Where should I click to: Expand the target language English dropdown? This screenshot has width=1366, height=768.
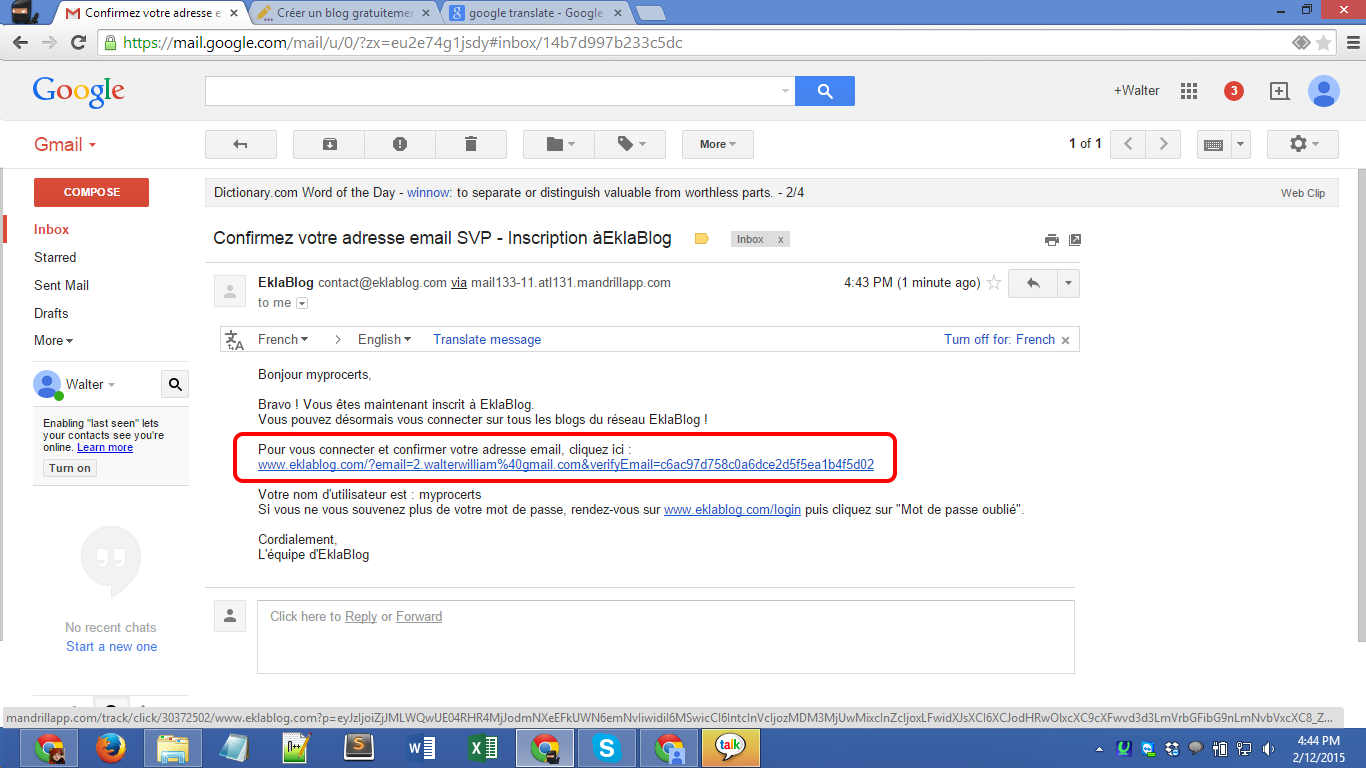(x=385, y=340)
